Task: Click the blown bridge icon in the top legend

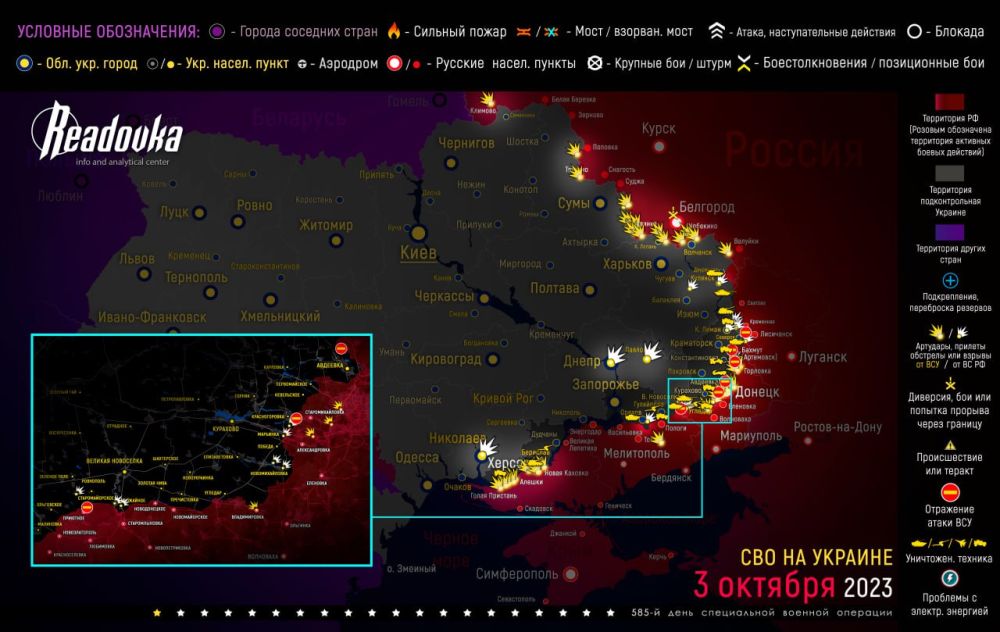Action: (549, 30)
